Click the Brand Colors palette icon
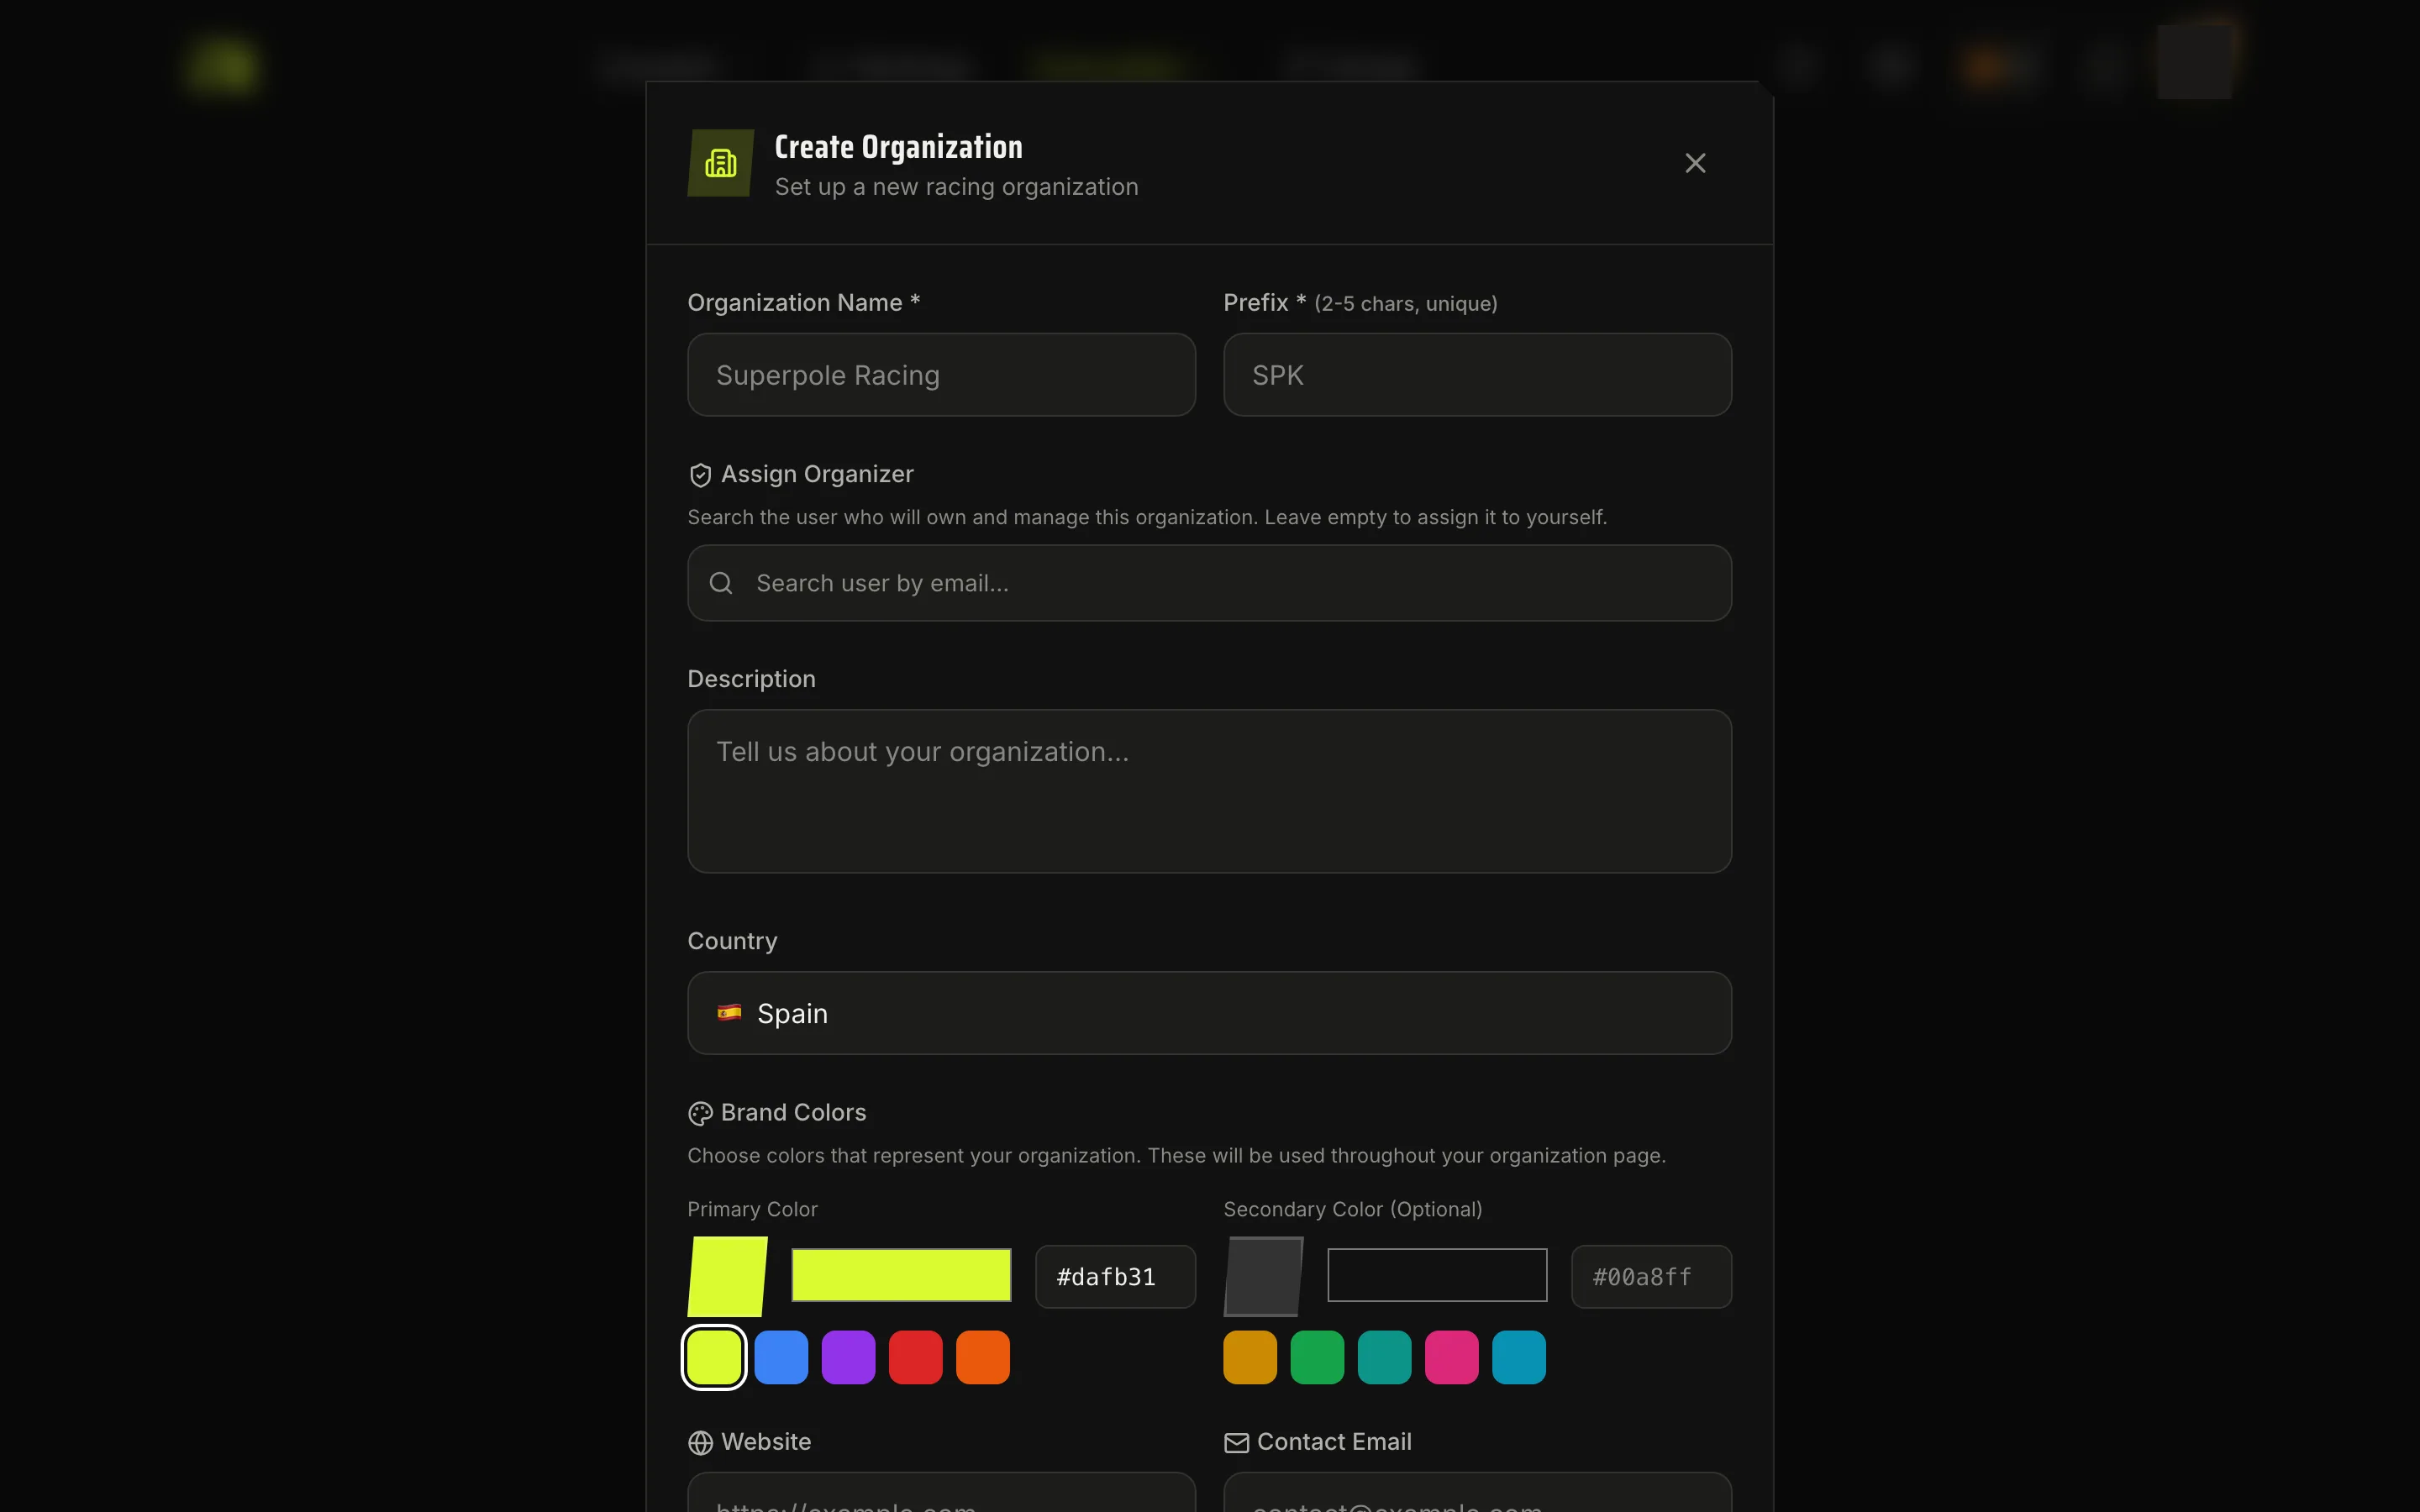This screenshot has width=2420, height=1512. click(x=700, y=1113)
